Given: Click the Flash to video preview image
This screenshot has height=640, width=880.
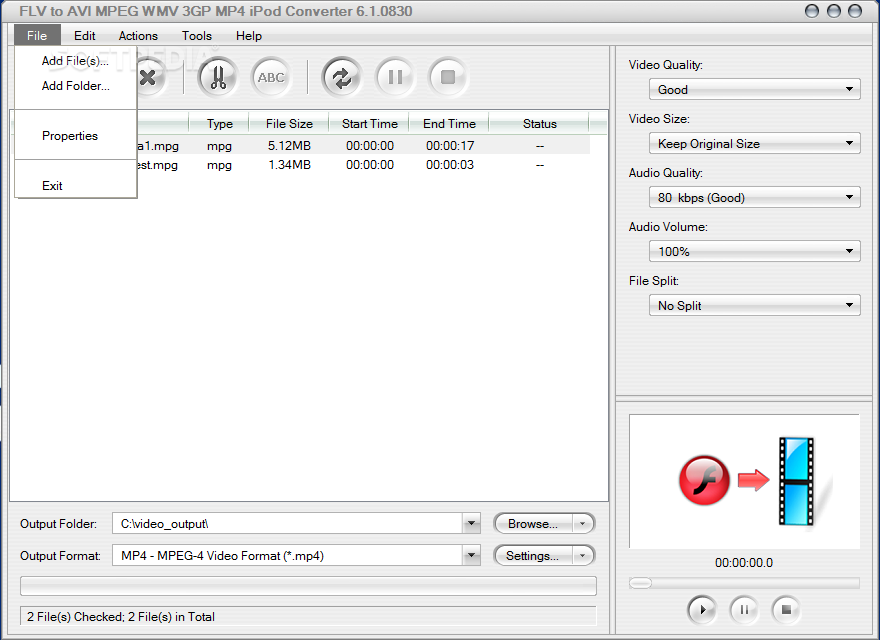Looking at the screenshot, I should tap(744, 481).
